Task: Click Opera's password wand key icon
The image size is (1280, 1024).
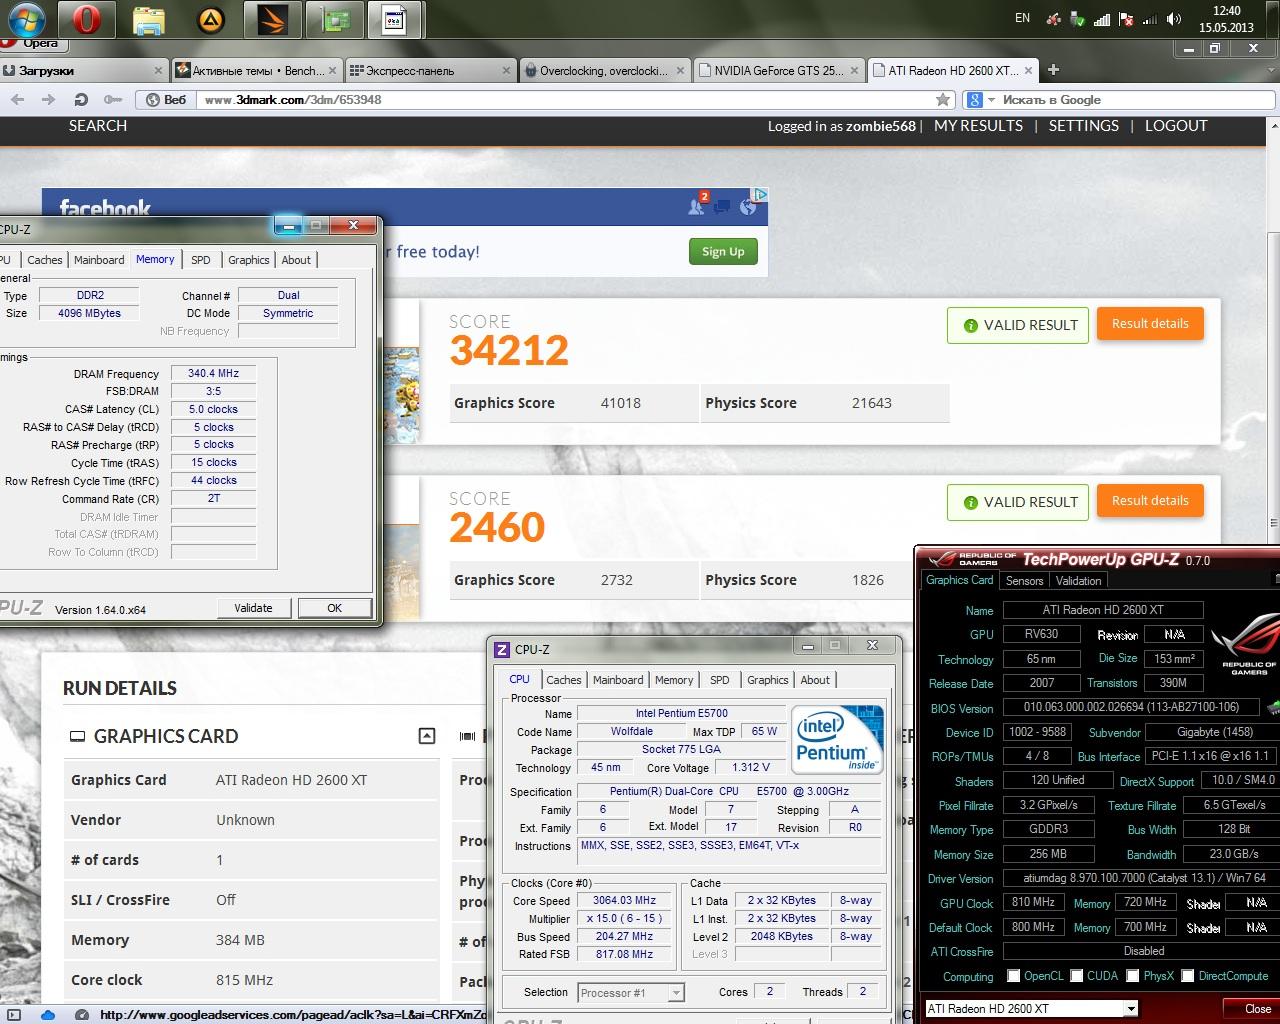Action: (113, 100)
